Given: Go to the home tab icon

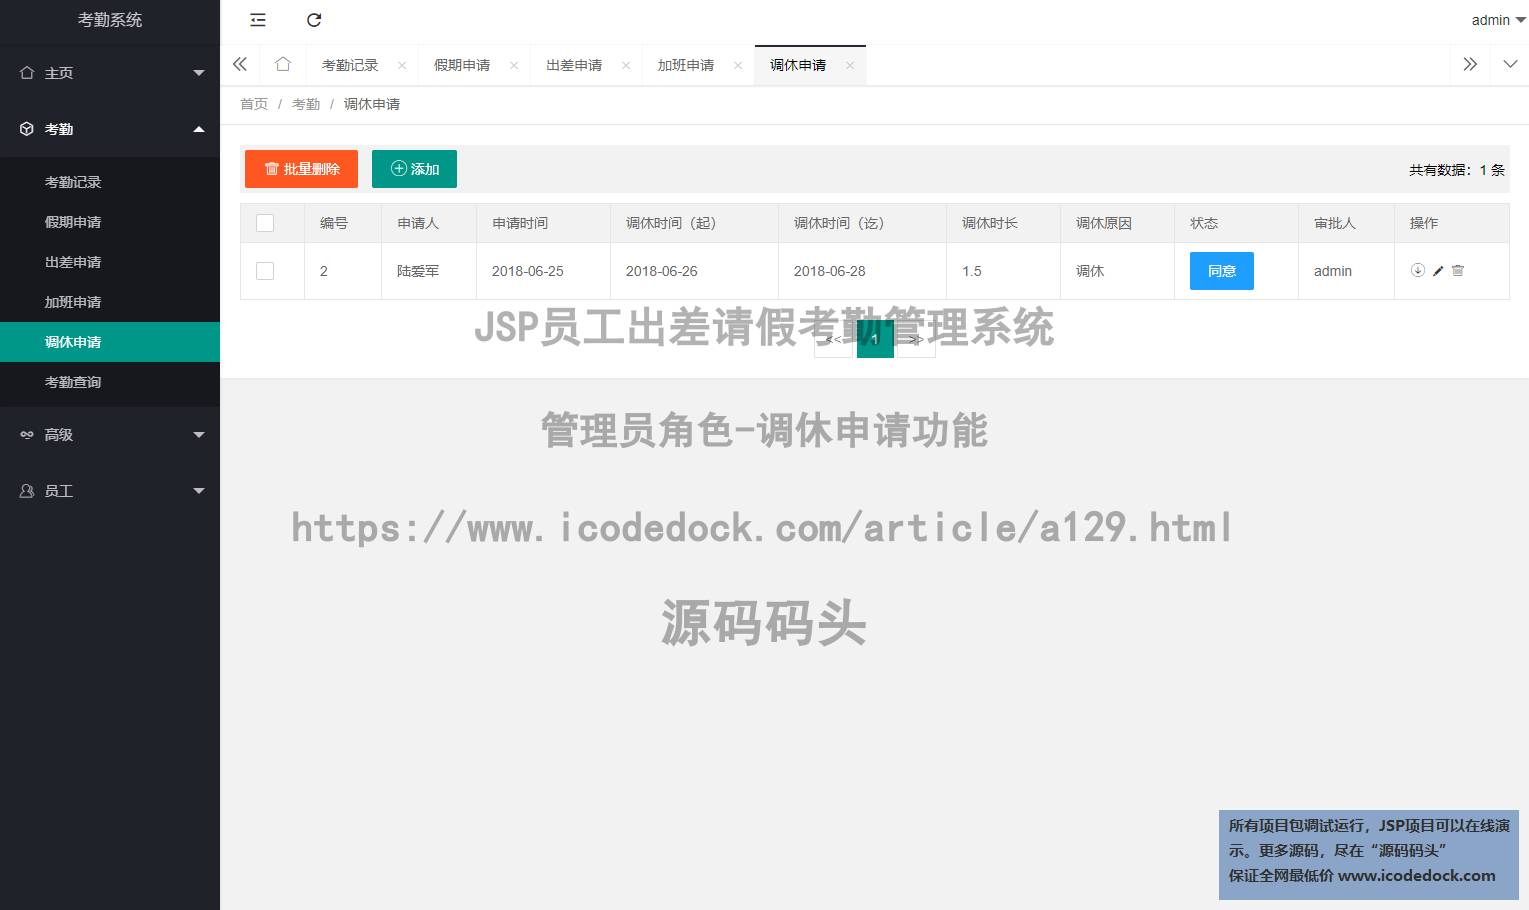Looking at the screenshot, I should click(x=283, y=64).
